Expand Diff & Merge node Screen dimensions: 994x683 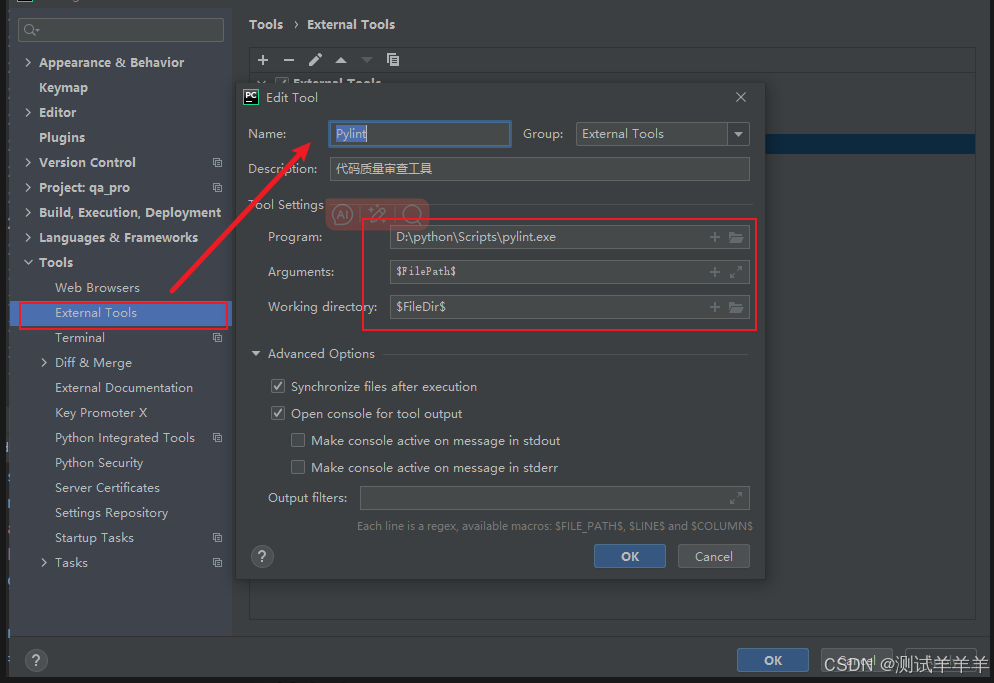[x=44, y=363]
